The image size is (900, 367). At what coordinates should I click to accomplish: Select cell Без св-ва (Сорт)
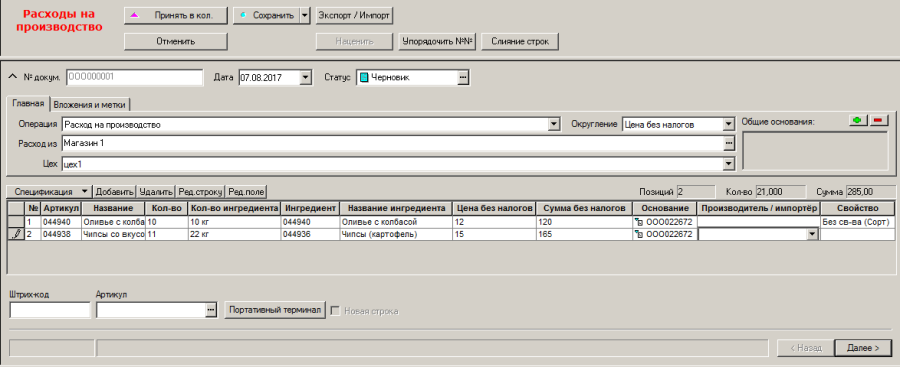(x=858, y=222)
